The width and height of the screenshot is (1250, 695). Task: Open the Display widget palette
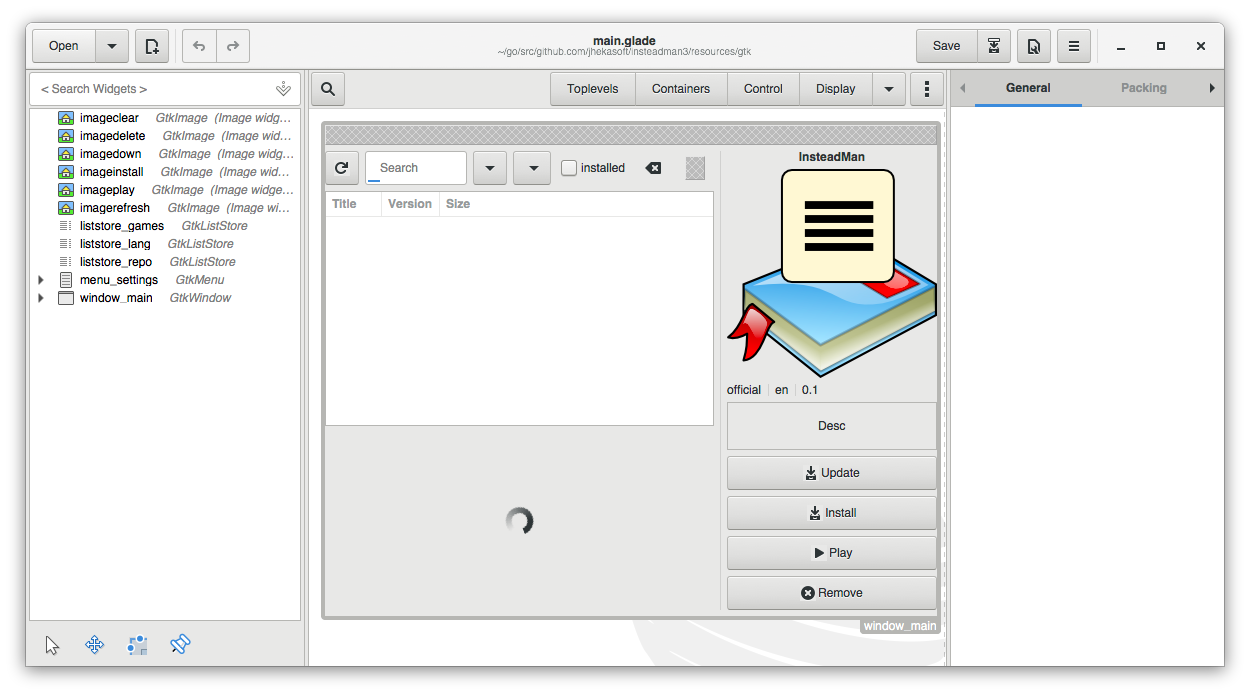point(836,88)
